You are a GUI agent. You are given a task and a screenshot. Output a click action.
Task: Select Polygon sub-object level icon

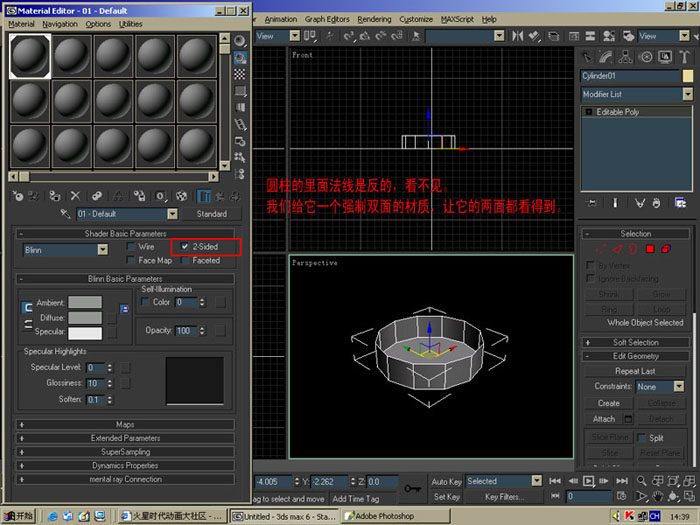tap(650, 249)
